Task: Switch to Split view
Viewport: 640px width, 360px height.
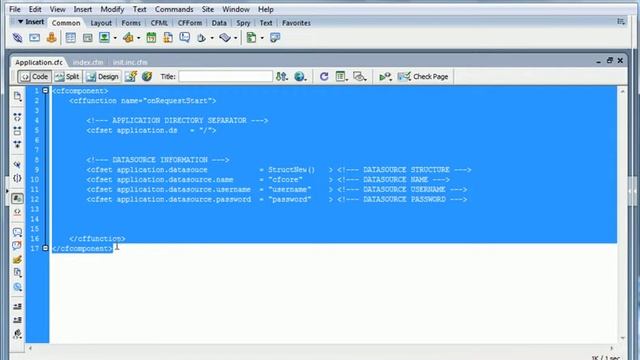Action: (67, 76)
